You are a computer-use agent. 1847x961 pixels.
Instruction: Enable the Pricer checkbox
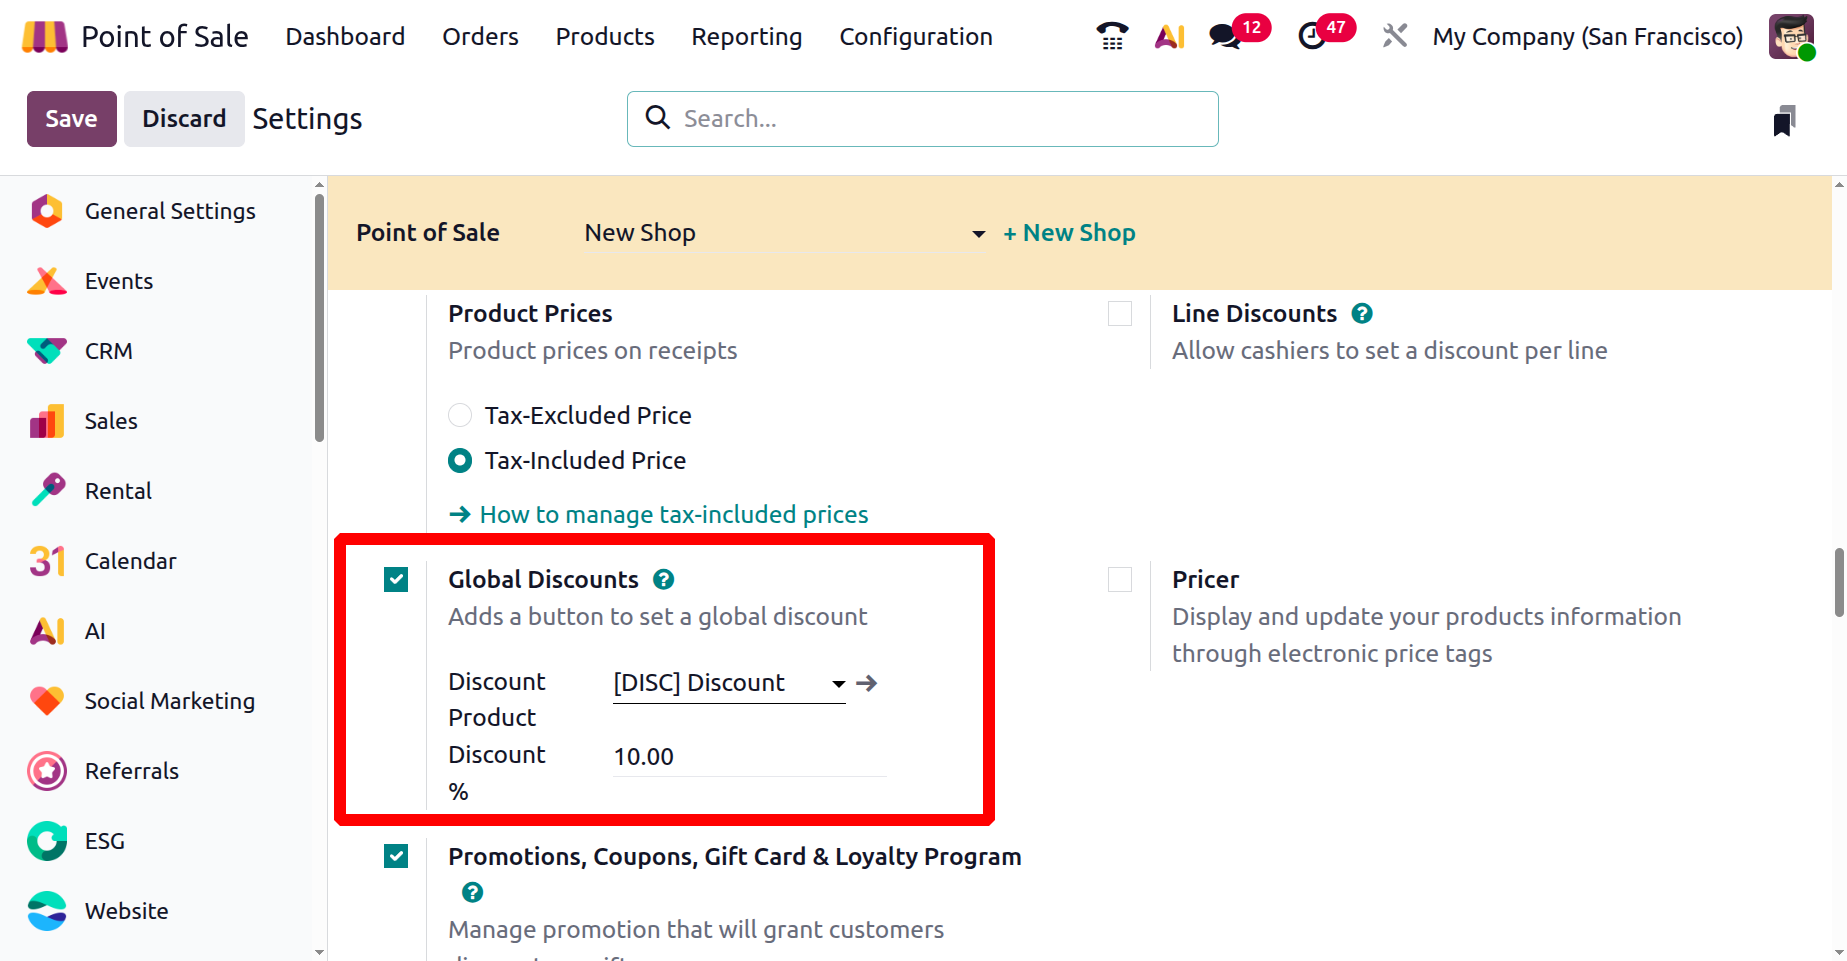(1120, 580)
